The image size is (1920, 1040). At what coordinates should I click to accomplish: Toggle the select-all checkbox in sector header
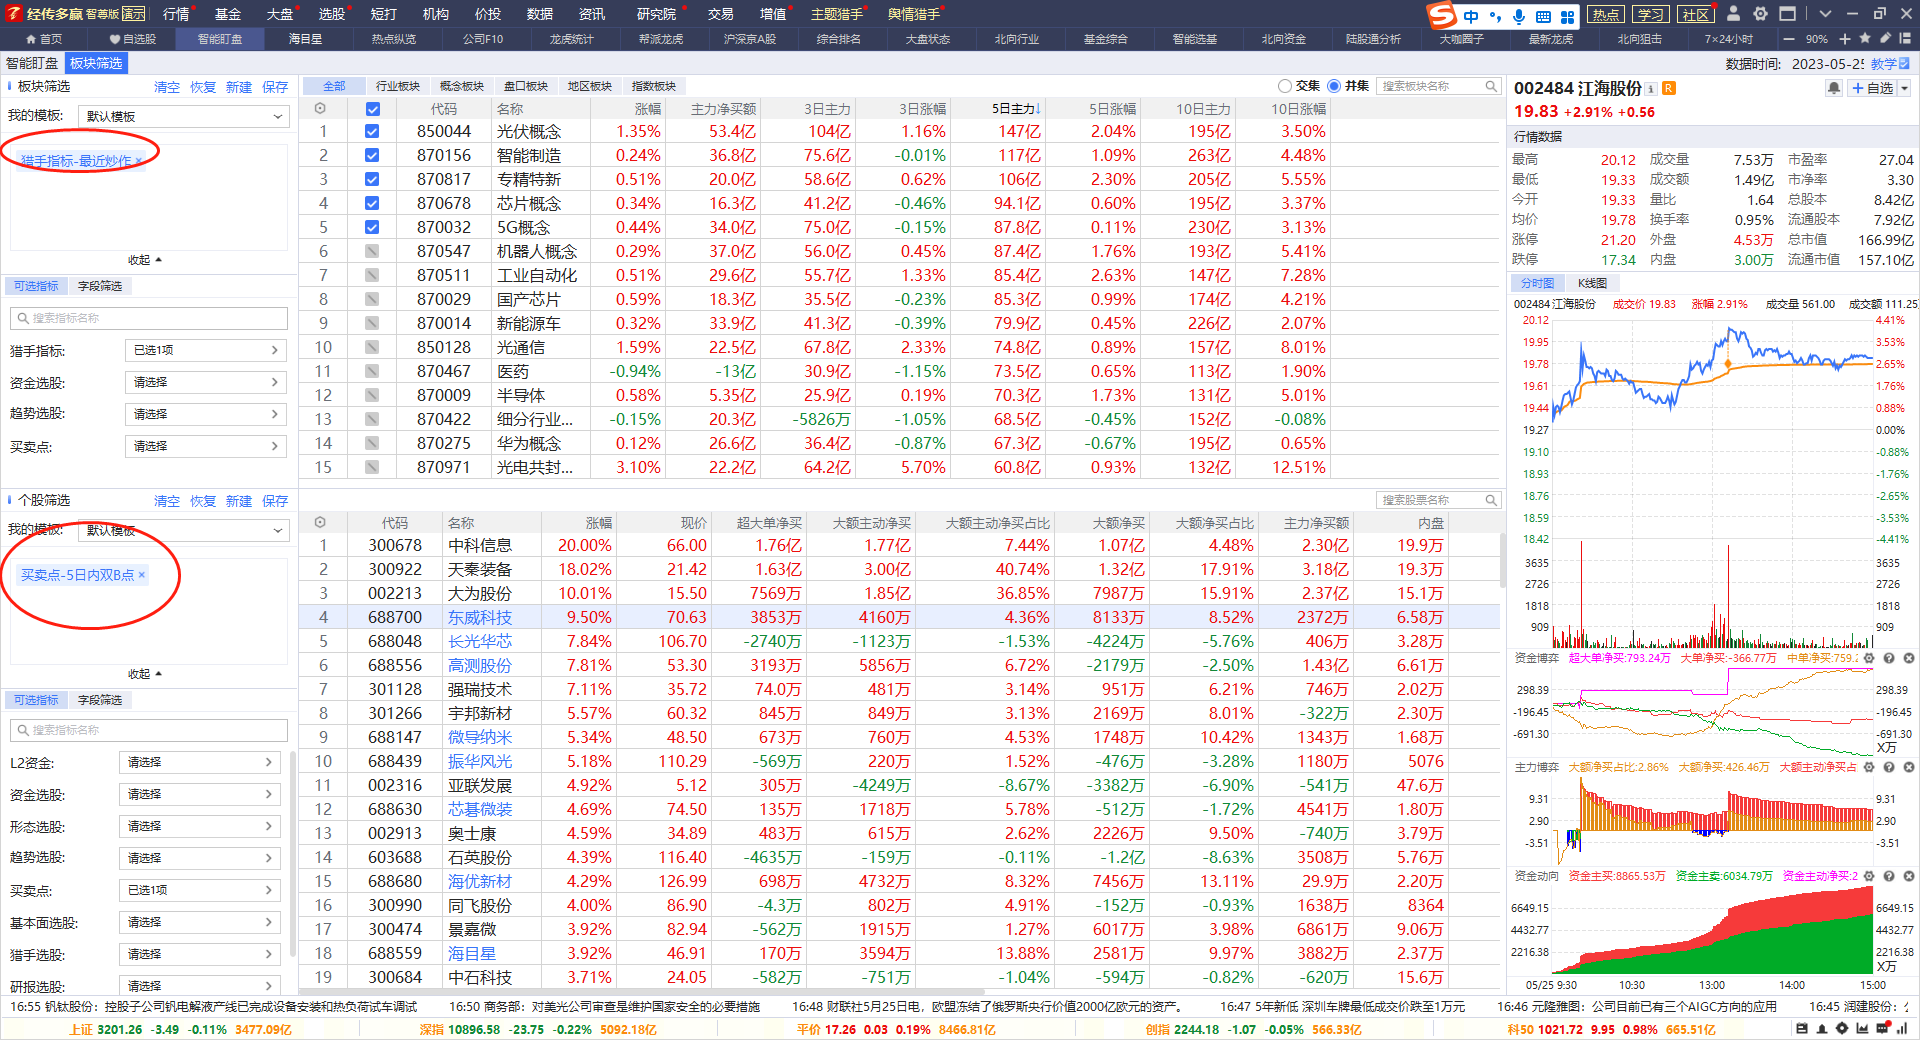coord(372,108)
